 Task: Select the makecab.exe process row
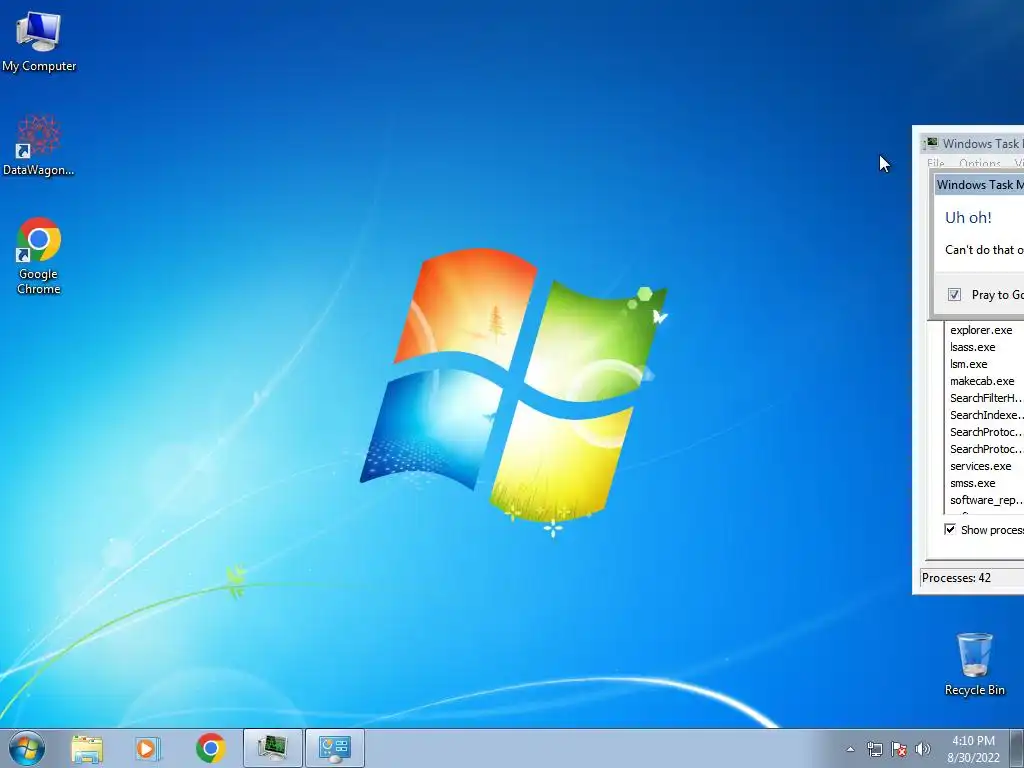pos(985,381)
